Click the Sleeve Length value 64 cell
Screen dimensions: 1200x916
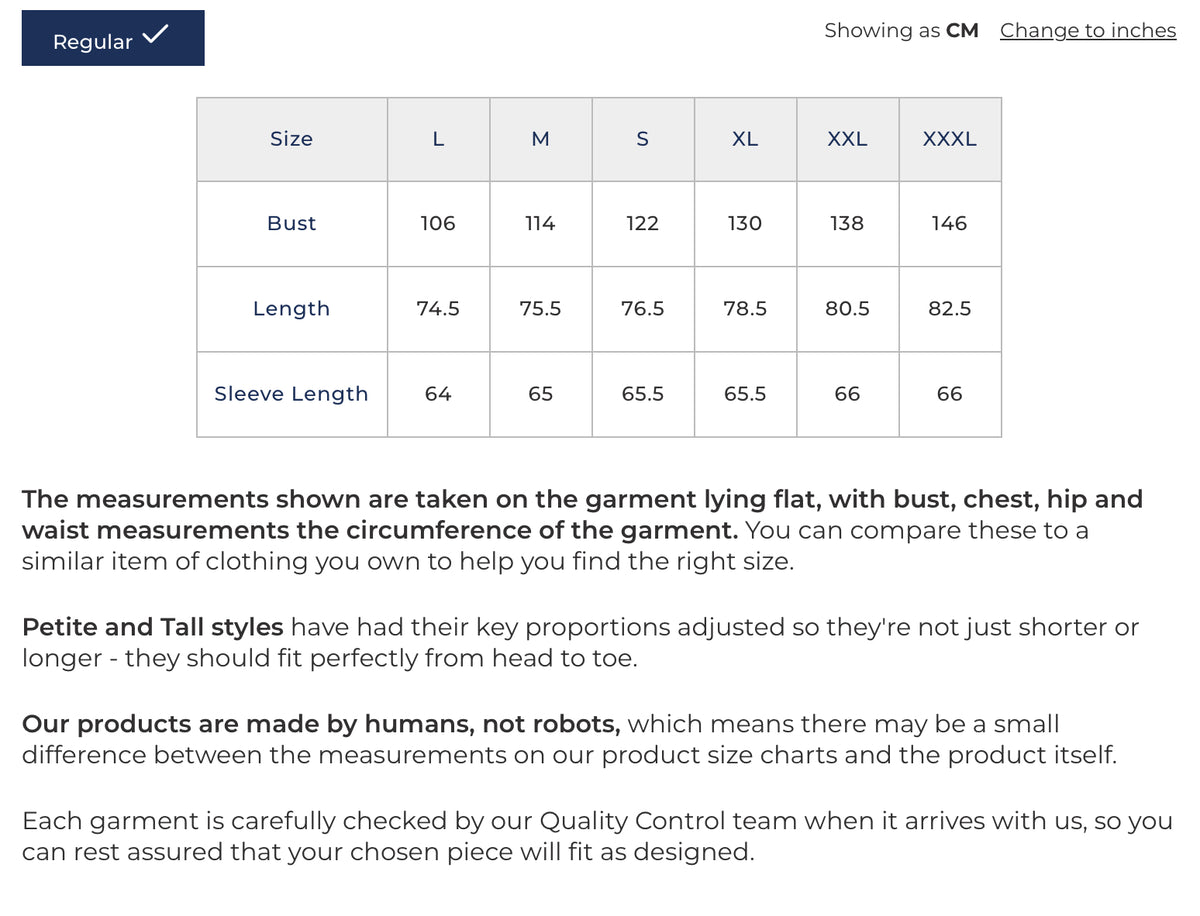point(438,394)
